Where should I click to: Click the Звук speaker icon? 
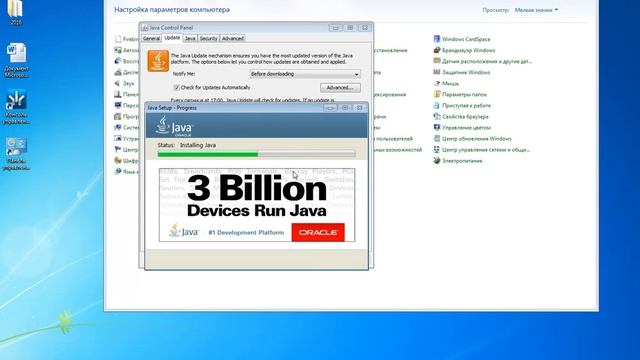point(118,83)
